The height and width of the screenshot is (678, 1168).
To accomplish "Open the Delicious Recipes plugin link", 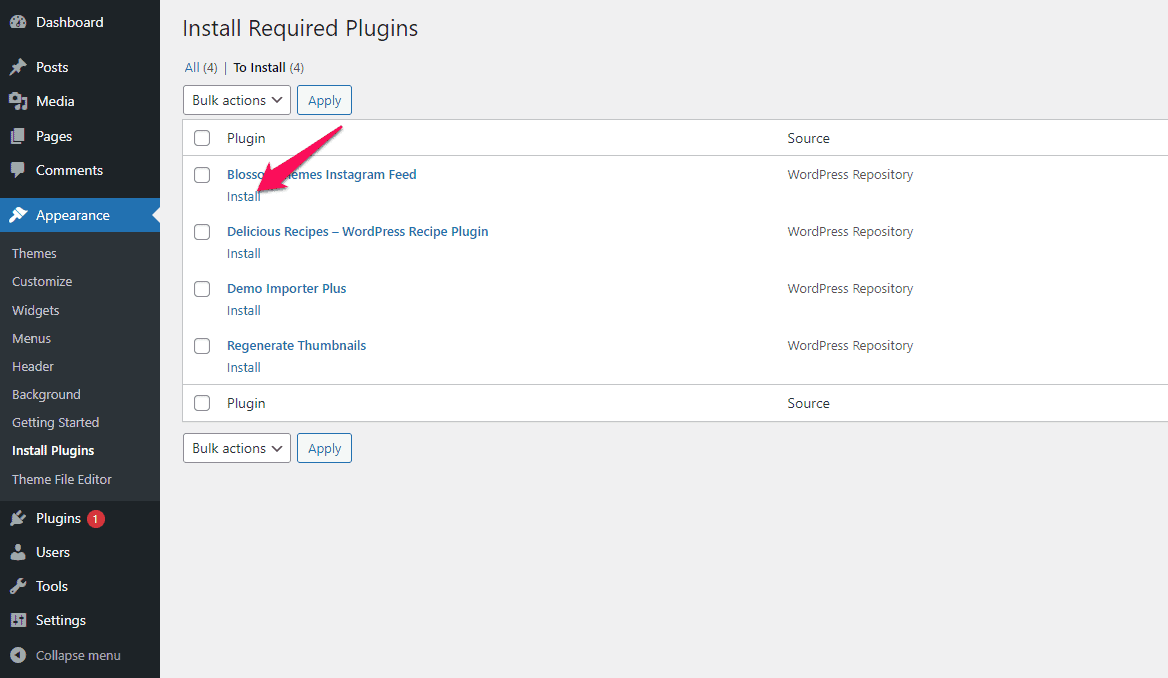I will point(358,232).
